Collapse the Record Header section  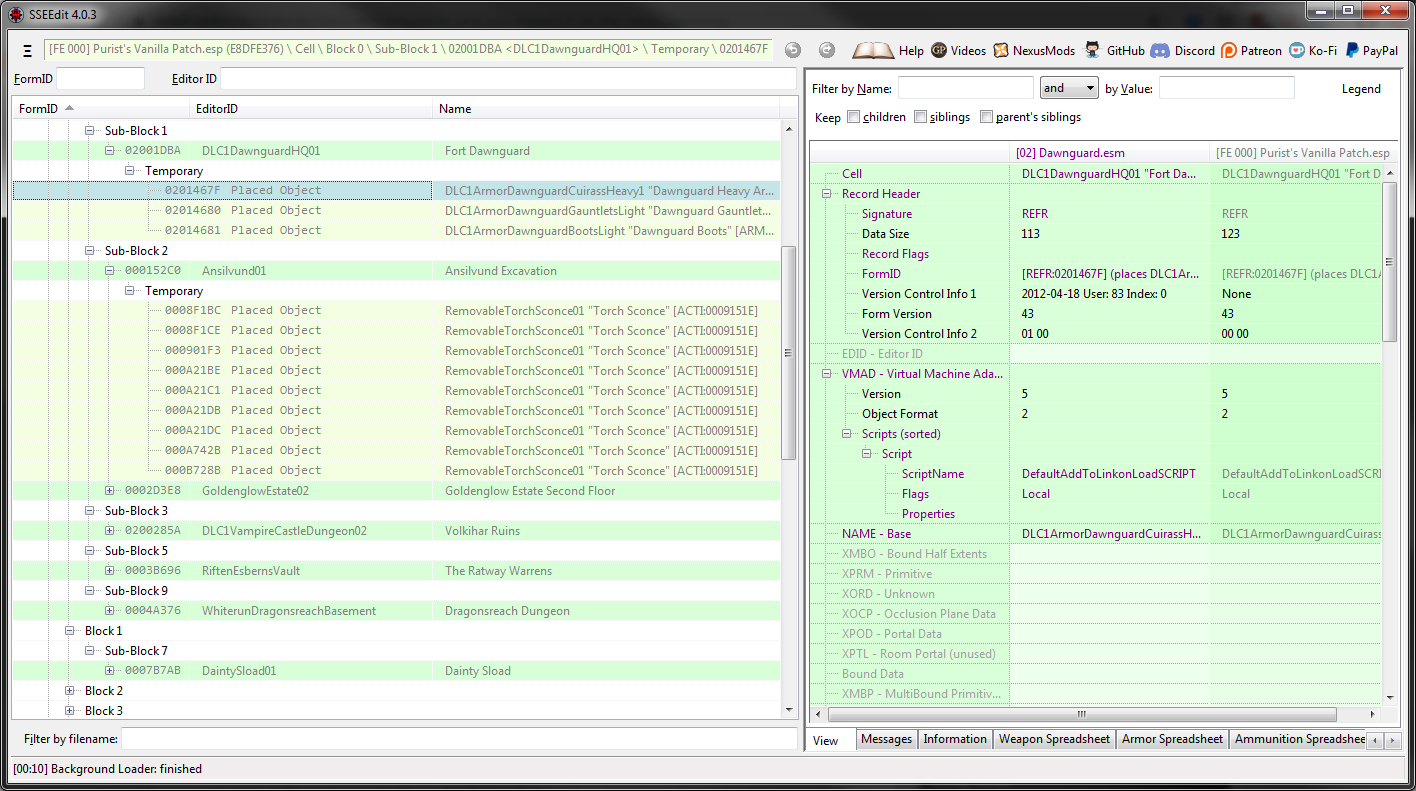coord(828,194)
